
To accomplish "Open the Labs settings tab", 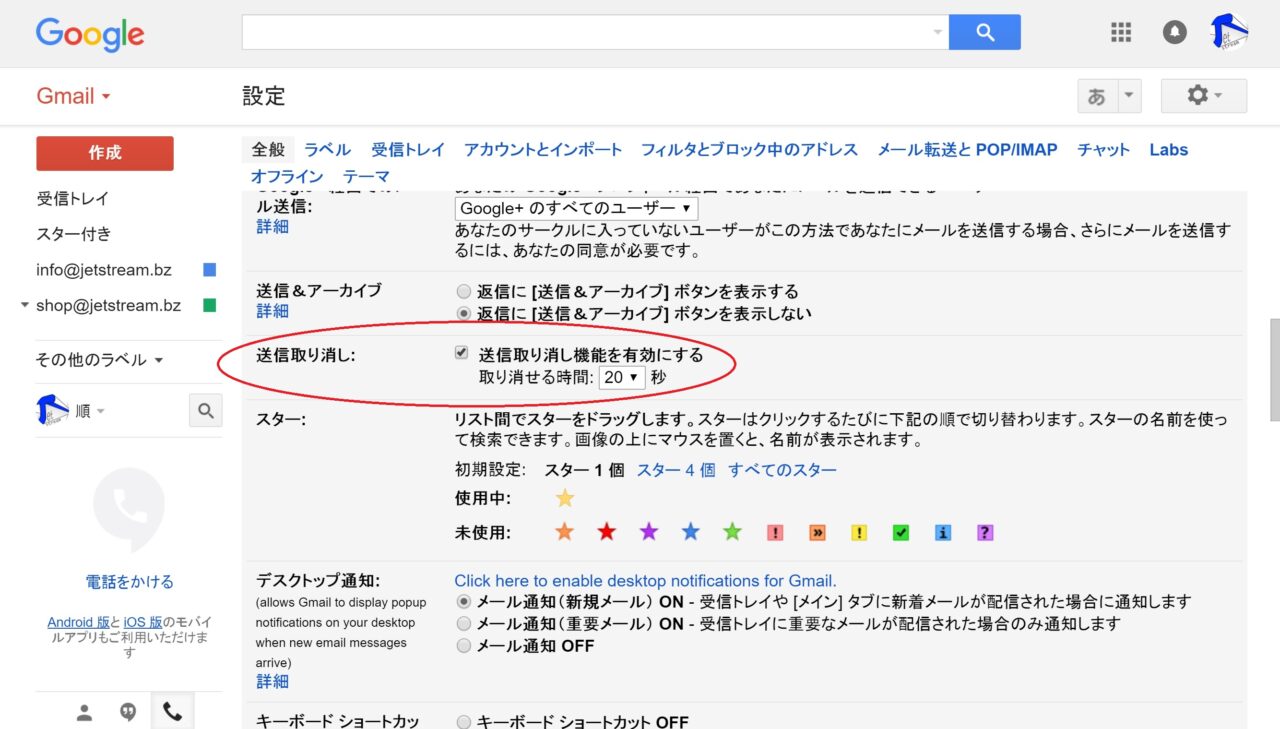I will (1168, 149).
